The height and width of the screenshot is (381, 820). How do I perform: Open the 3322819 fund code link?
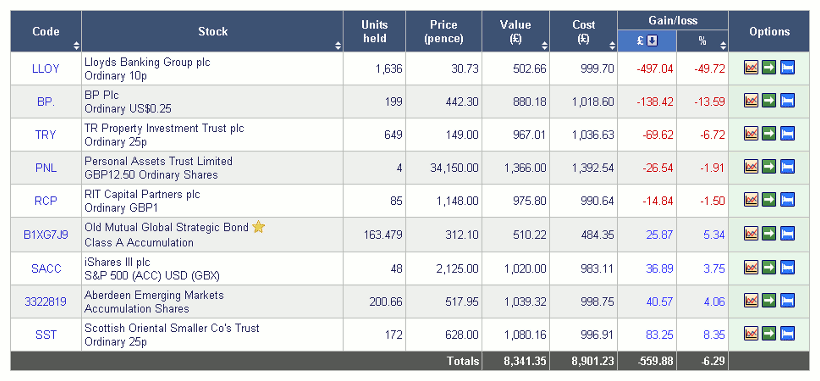coord(46,301)
